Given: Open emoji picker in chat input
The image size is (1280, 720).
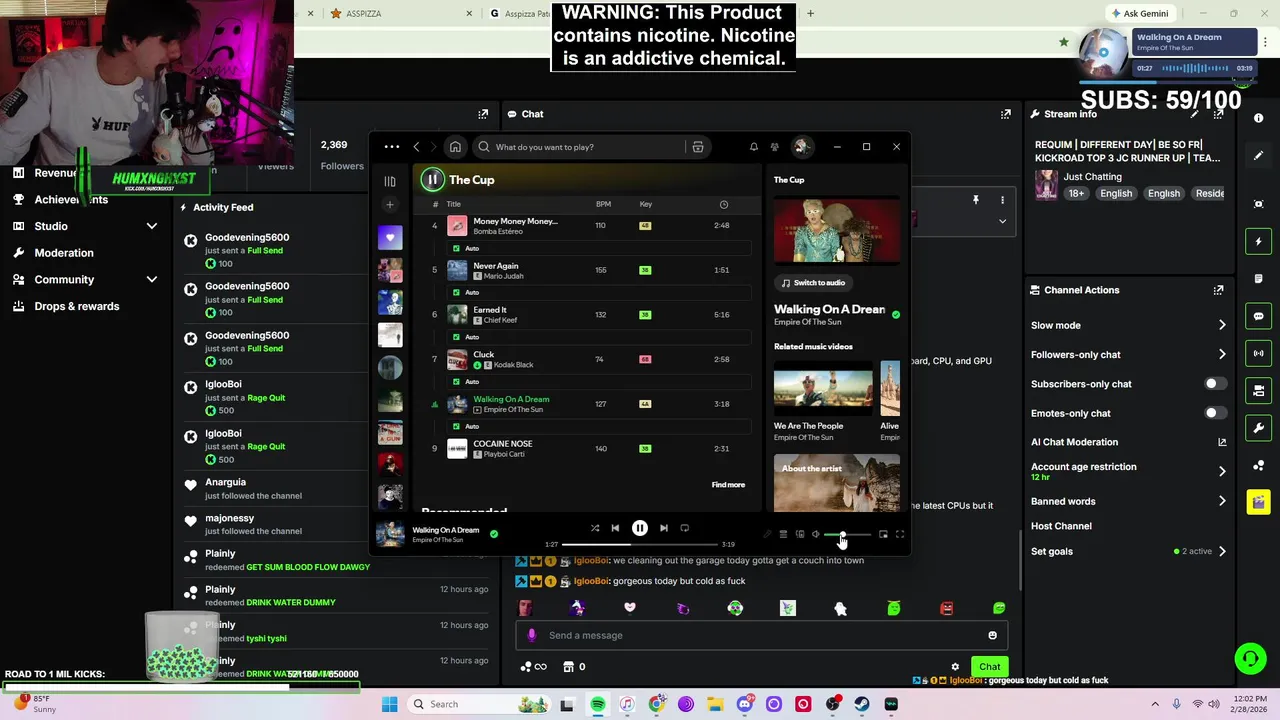Looking at the screenshot, I should (x=992, y=635).
